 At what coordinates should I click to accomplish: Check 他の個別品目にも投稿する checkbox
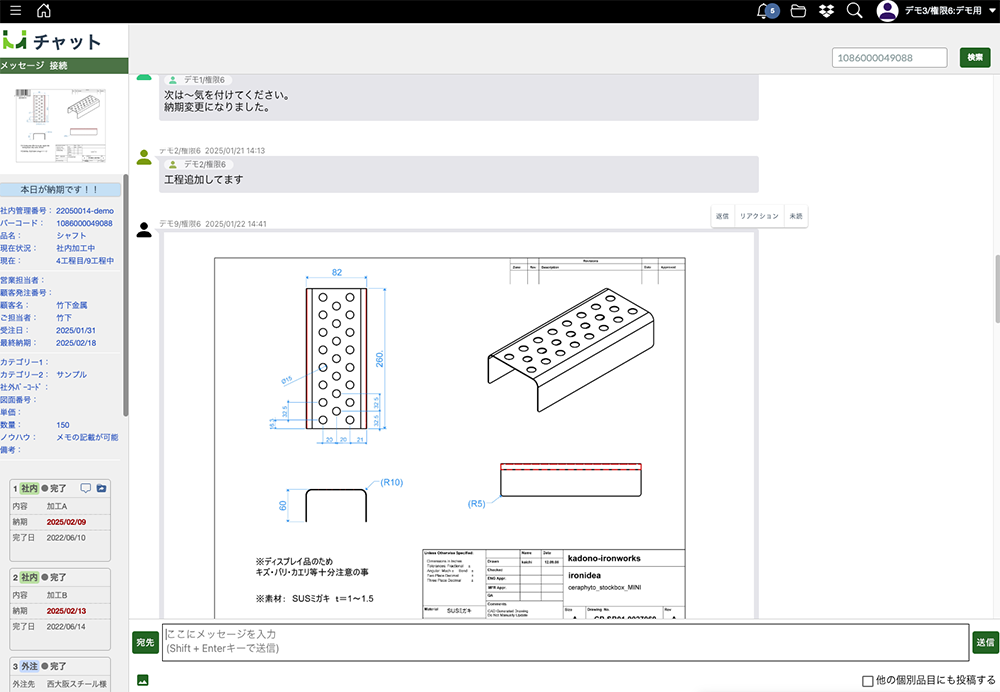point(867,681)
